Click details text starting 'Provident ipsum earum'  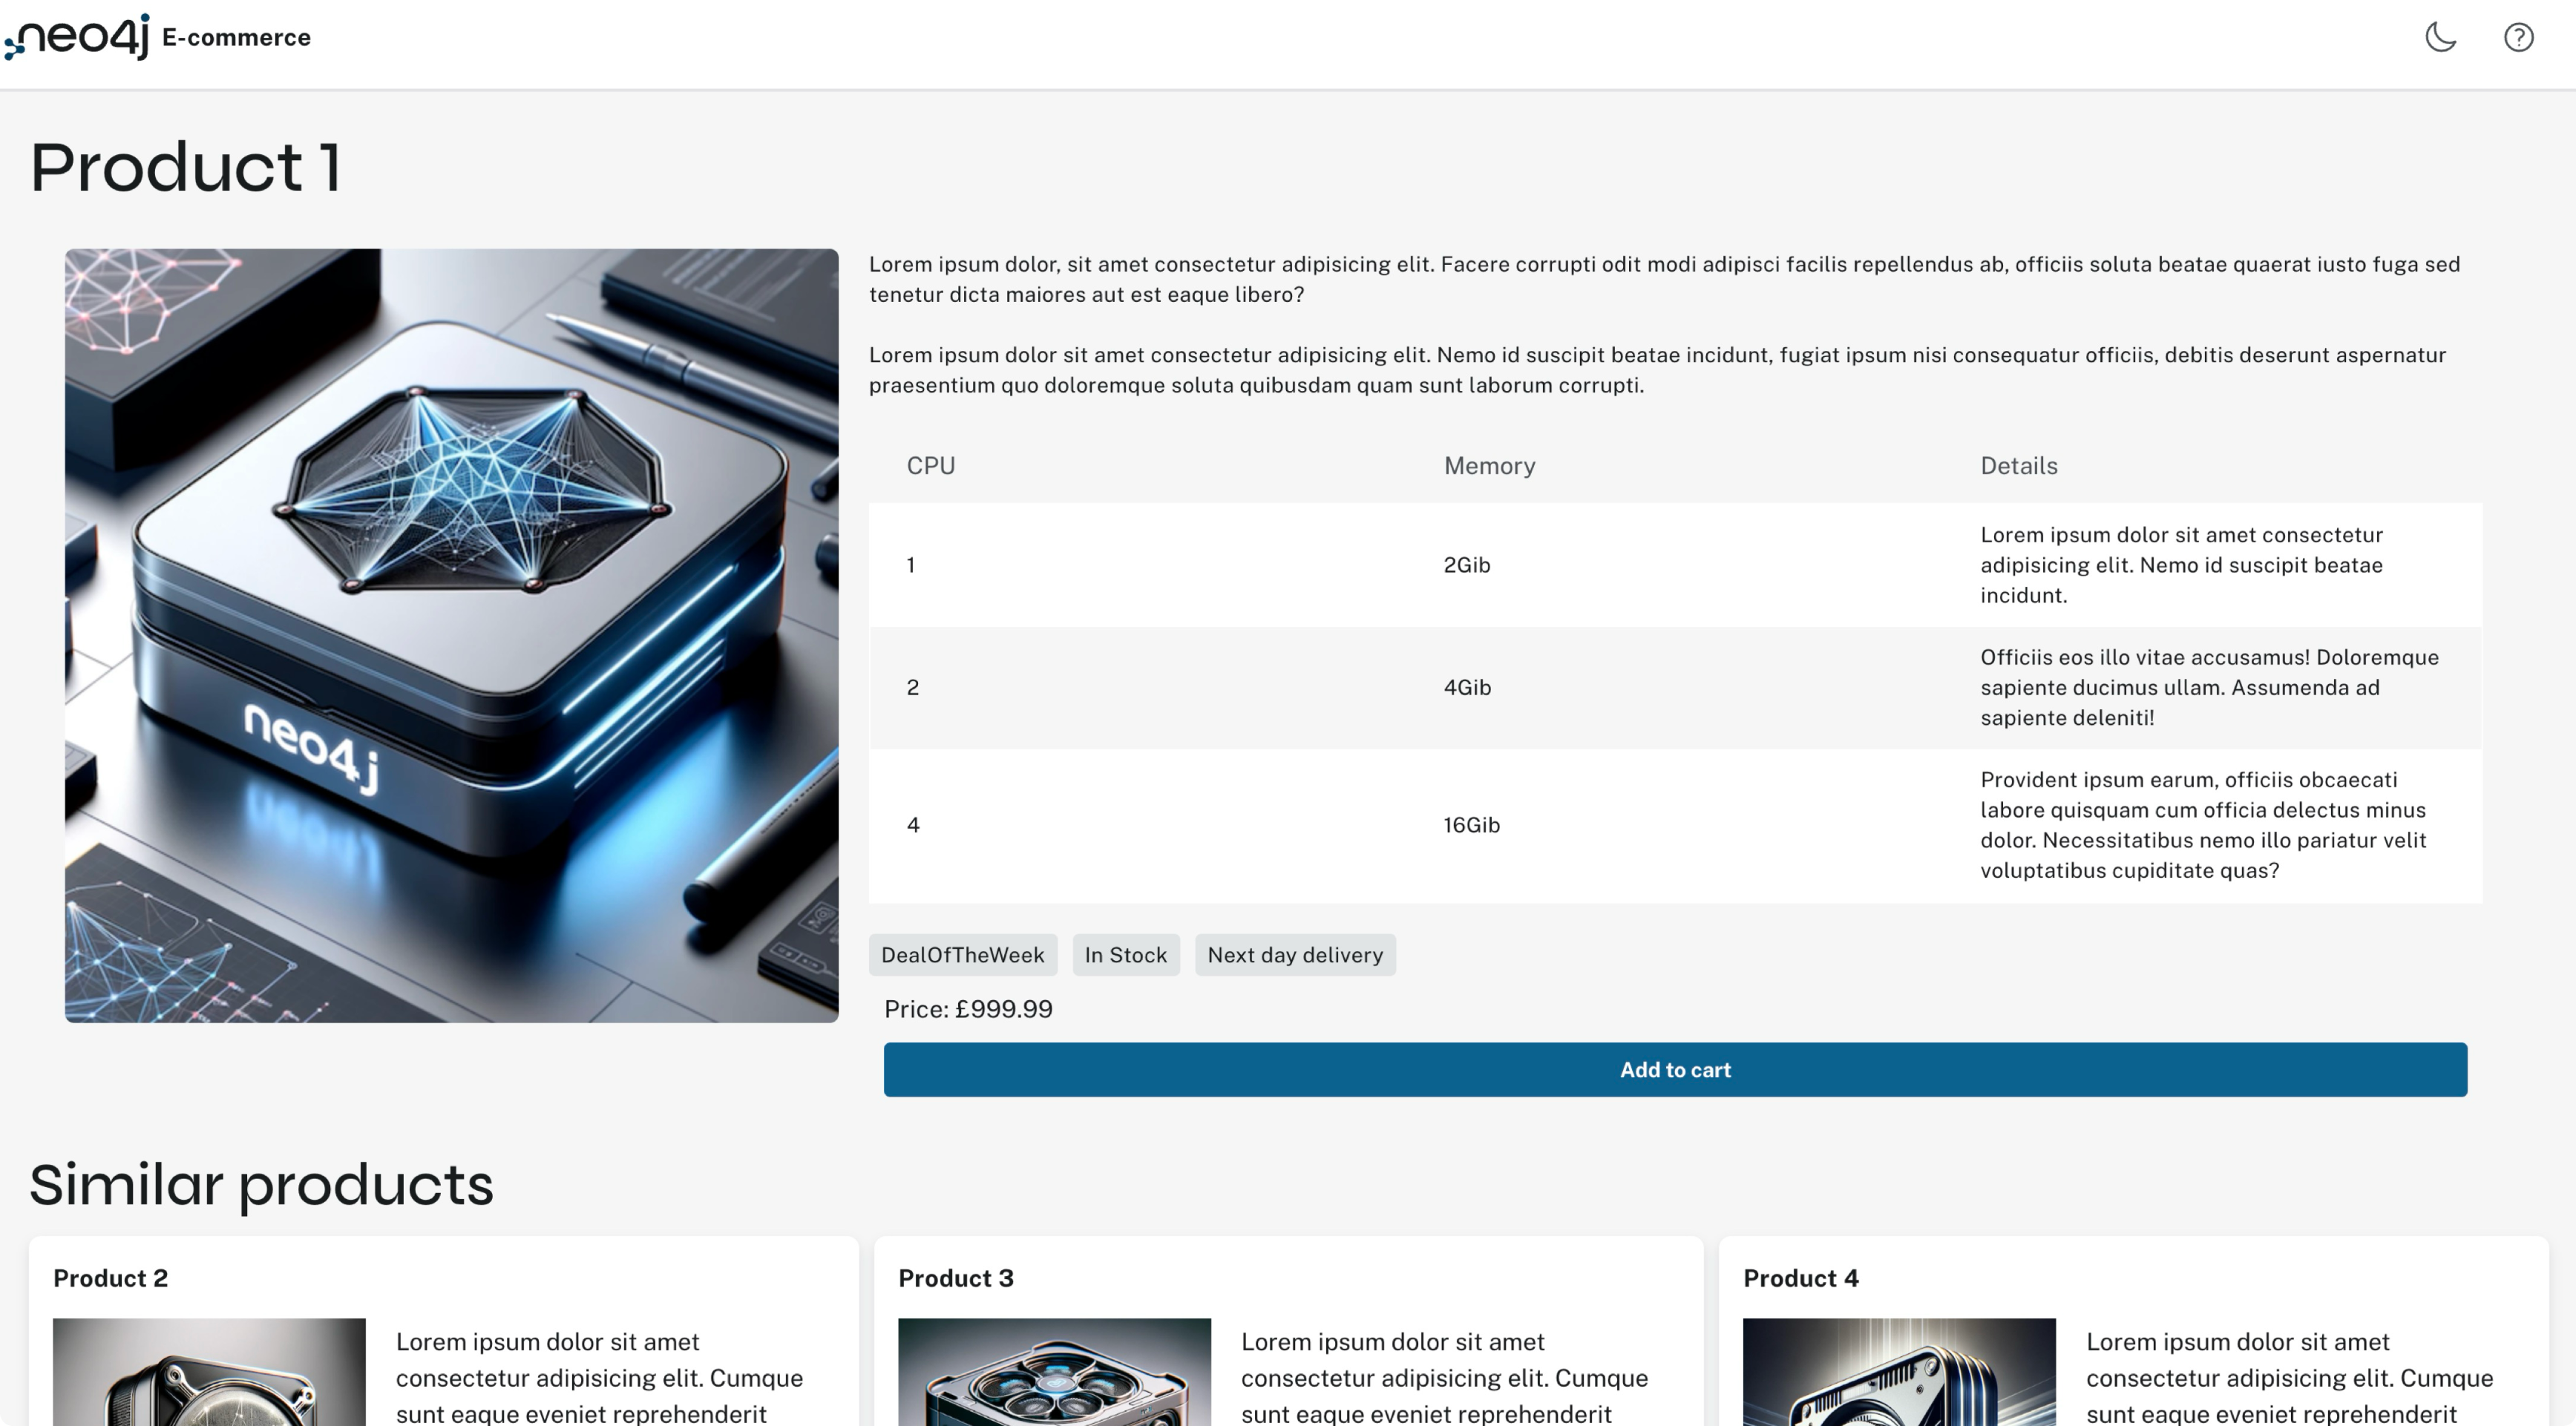(x=2203, y=825)
